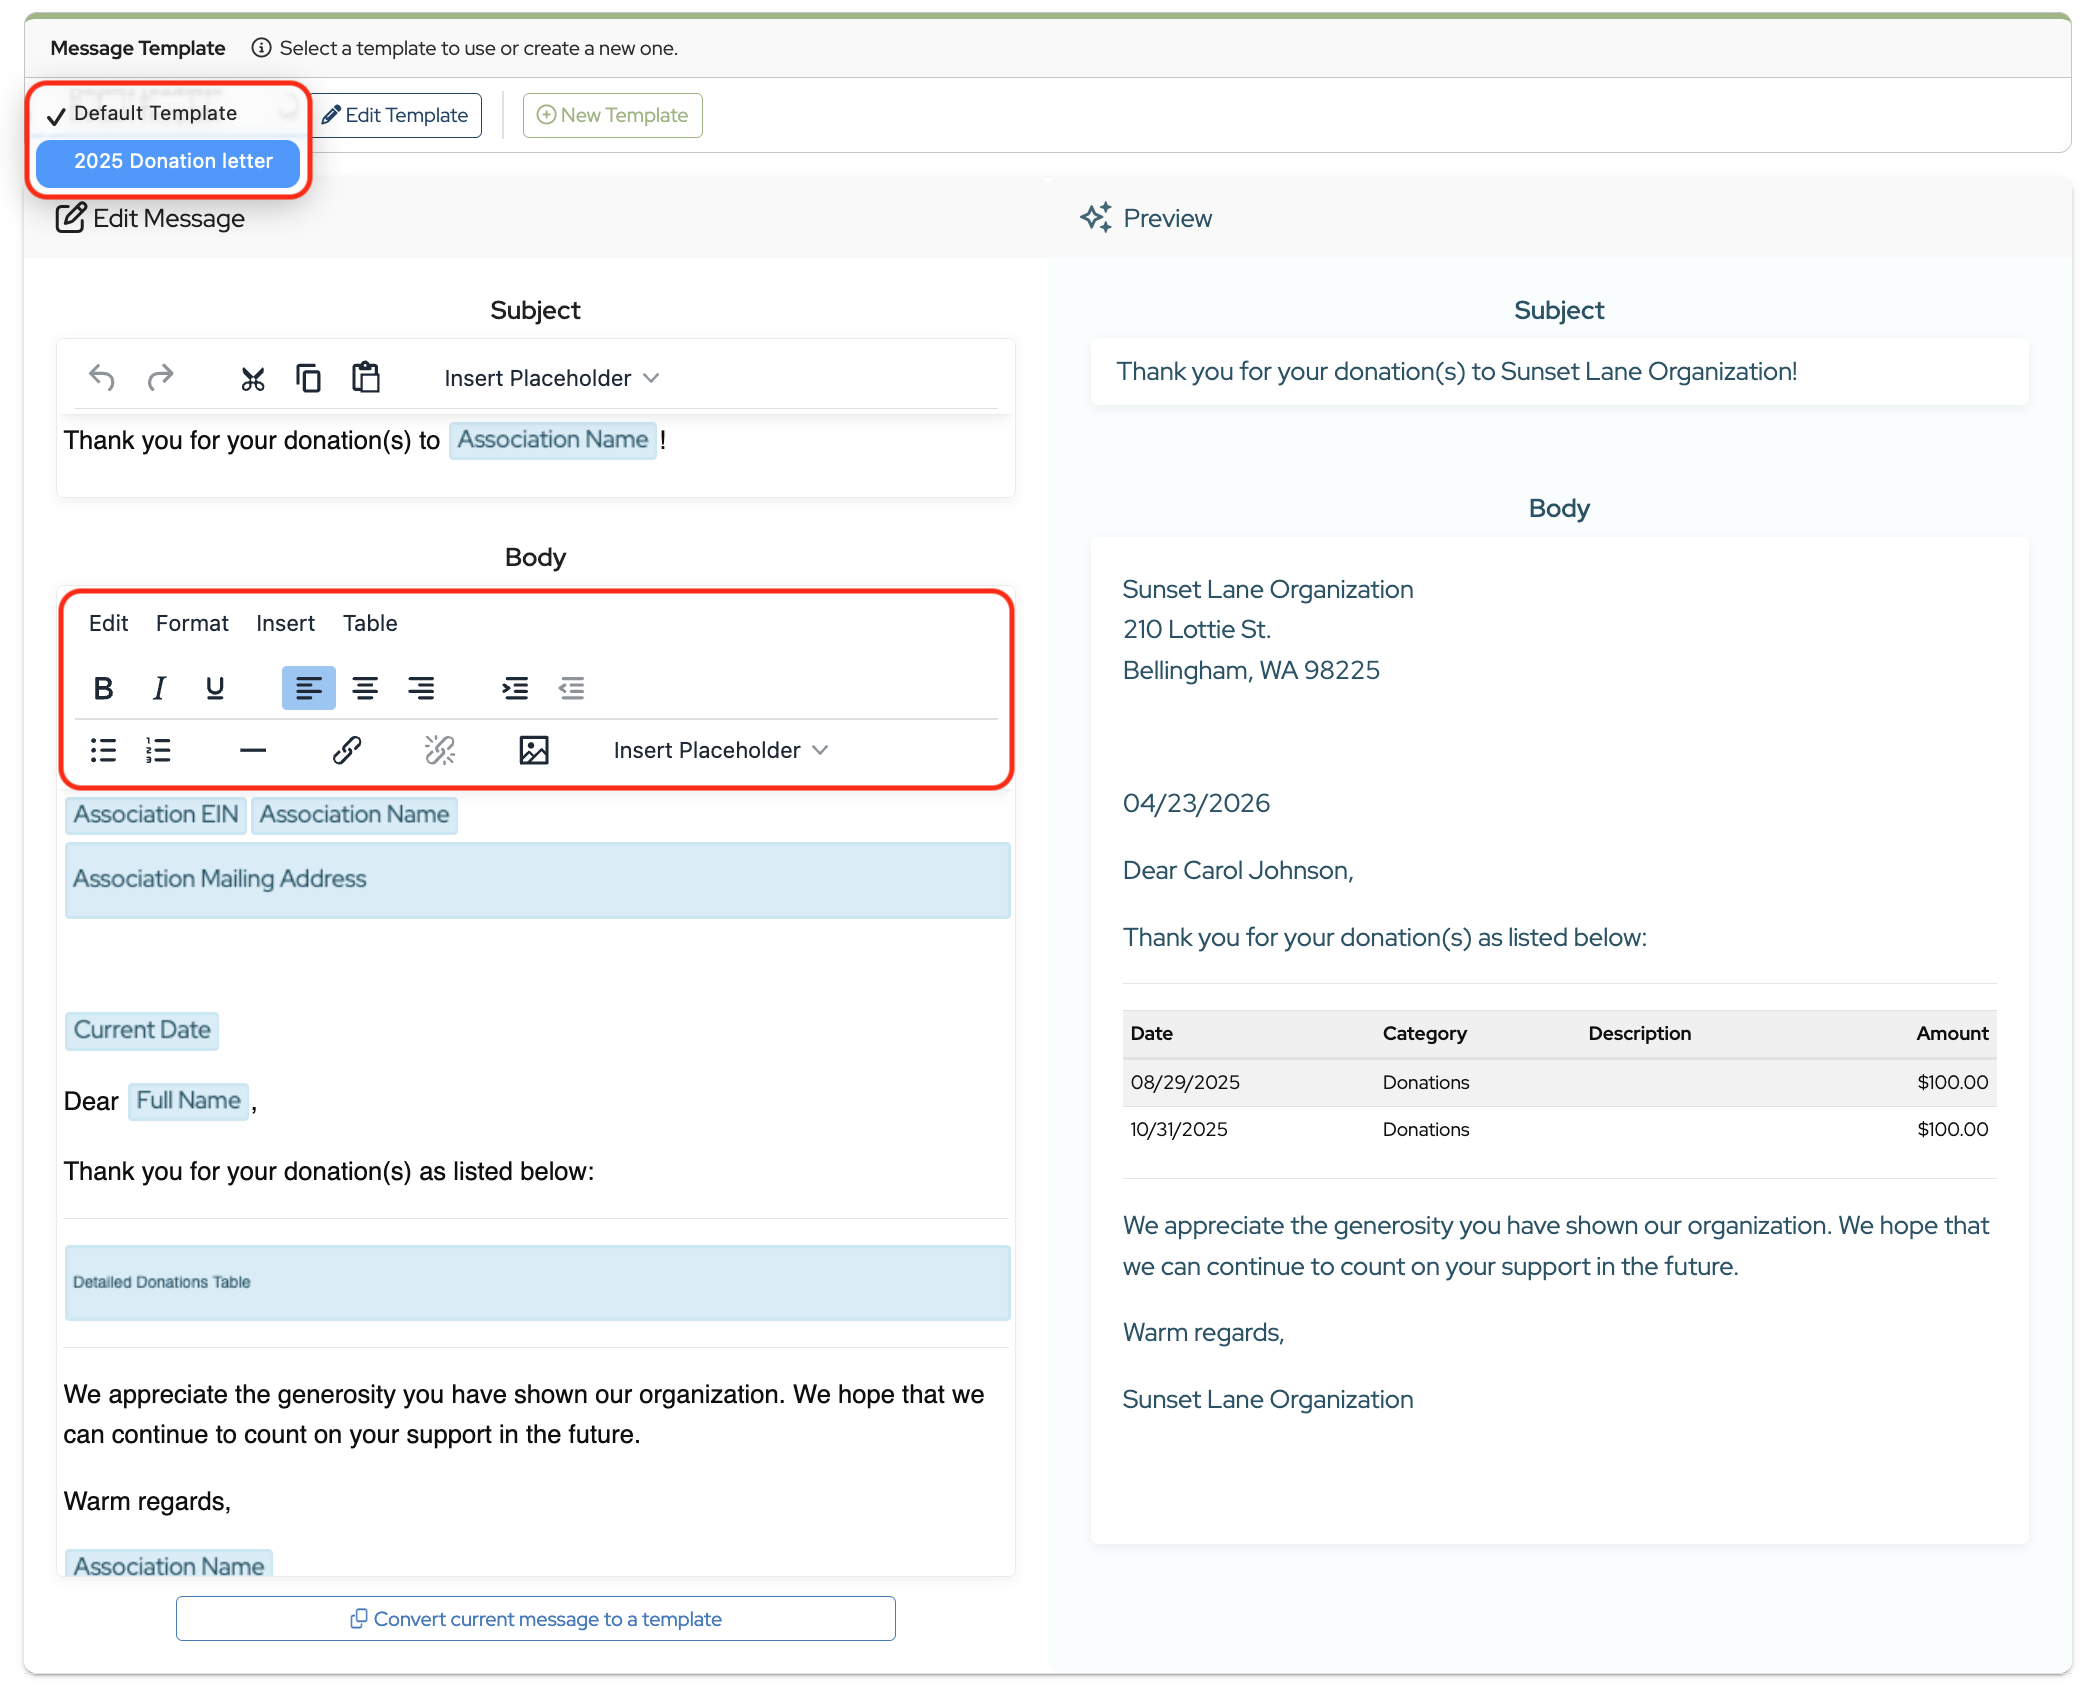Open the Format menu
The height and width of the screenshot is (1686, 2088).
tap(192, 623)
